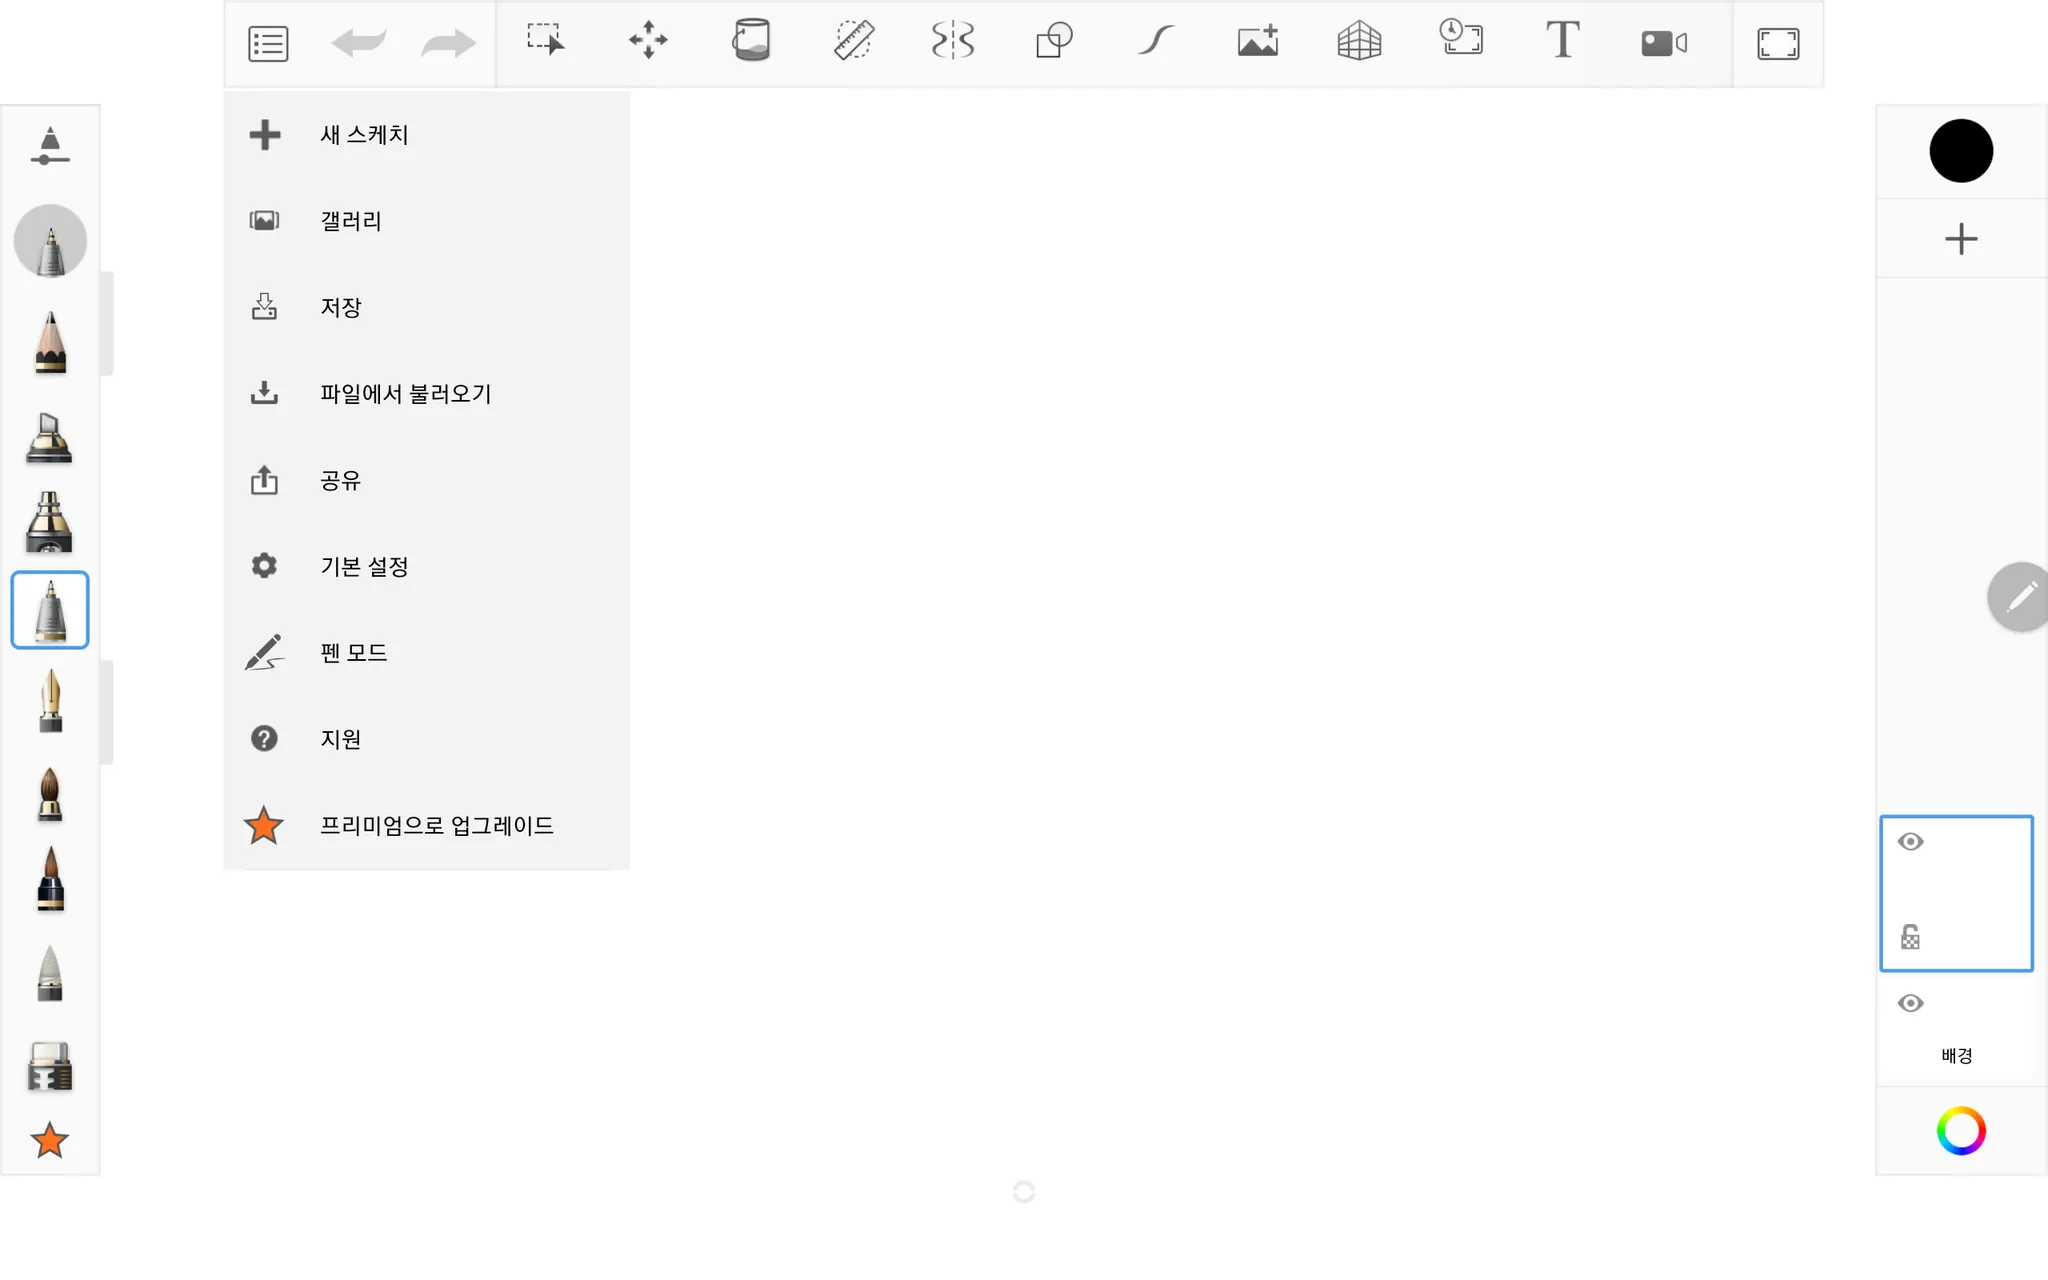This screenshot has width=2048, height=1280.
Task: Toggle the main menu list button
Action: (x=268, y=44)
